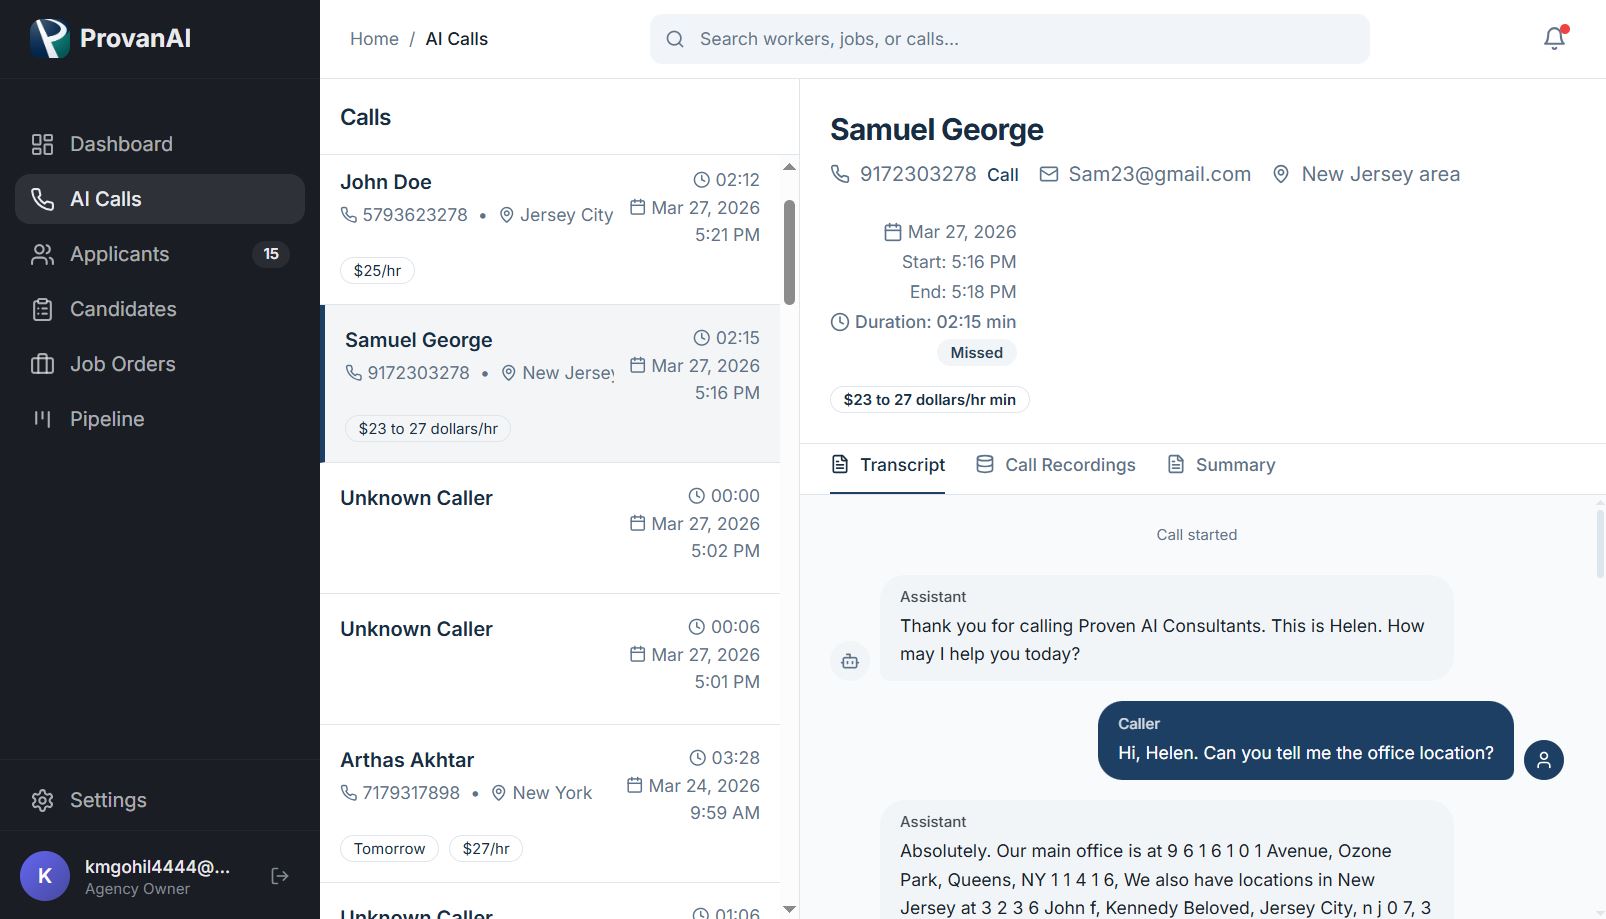The image size is (1606, 919).
Task: Open the Settings gear
Action: tap(42, 800)
